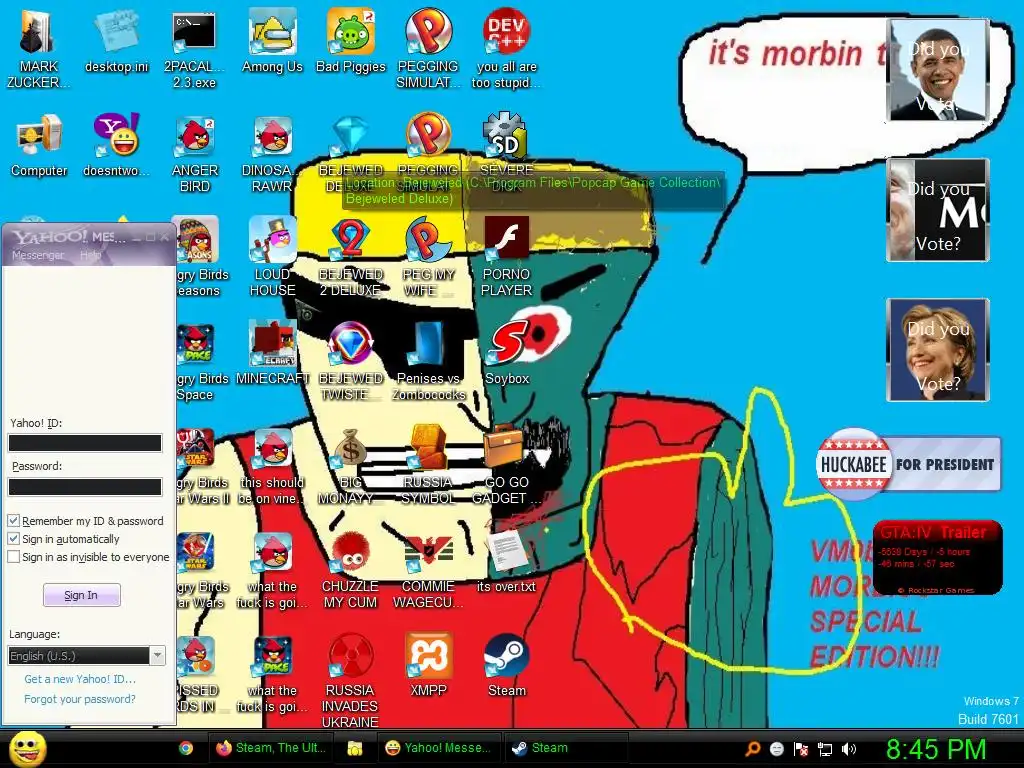Open the Computer desktop icon
The image size is (1024, 768).
coord(39,145)
